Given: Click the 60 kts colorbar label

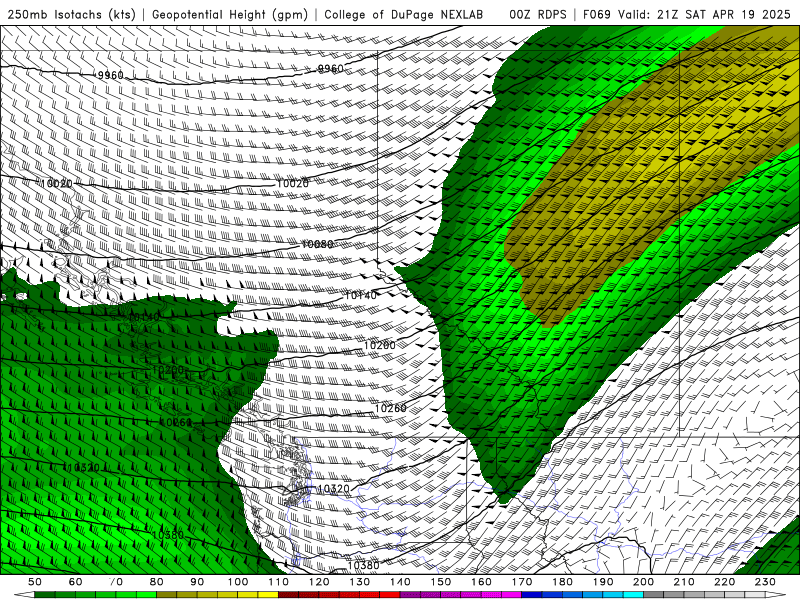Looking at the screenshot, I should coord(75,582).
